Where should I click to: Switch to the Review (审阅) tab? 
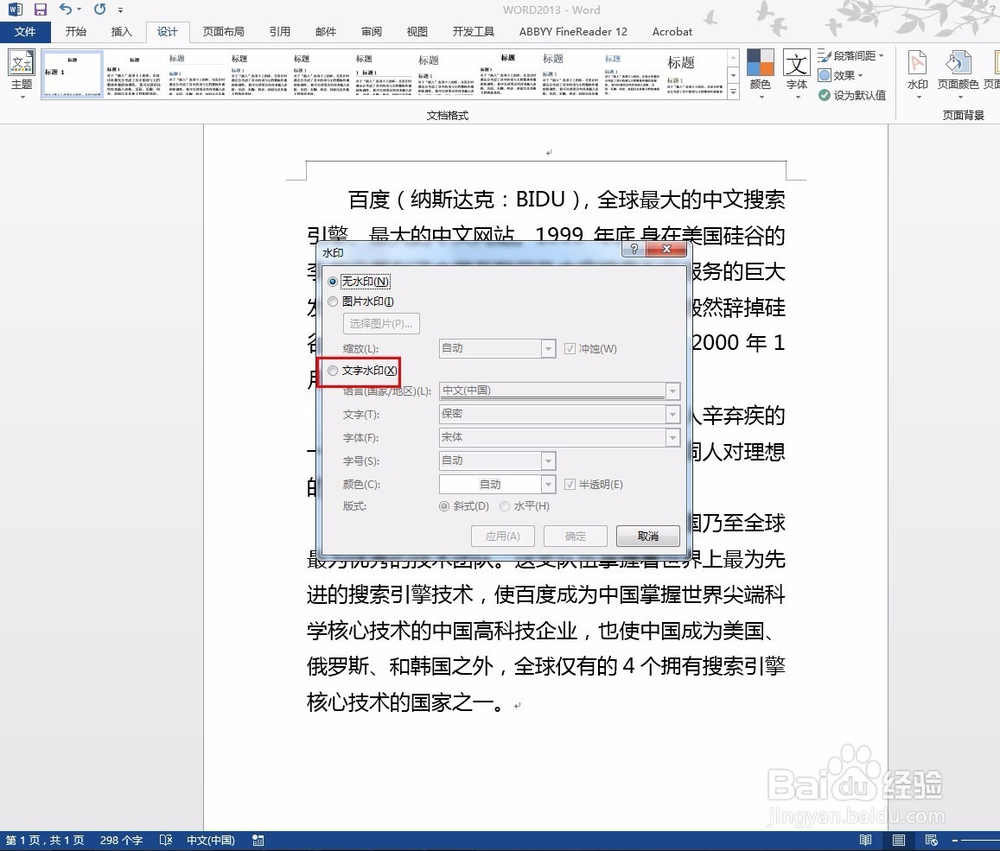[371, 31]
